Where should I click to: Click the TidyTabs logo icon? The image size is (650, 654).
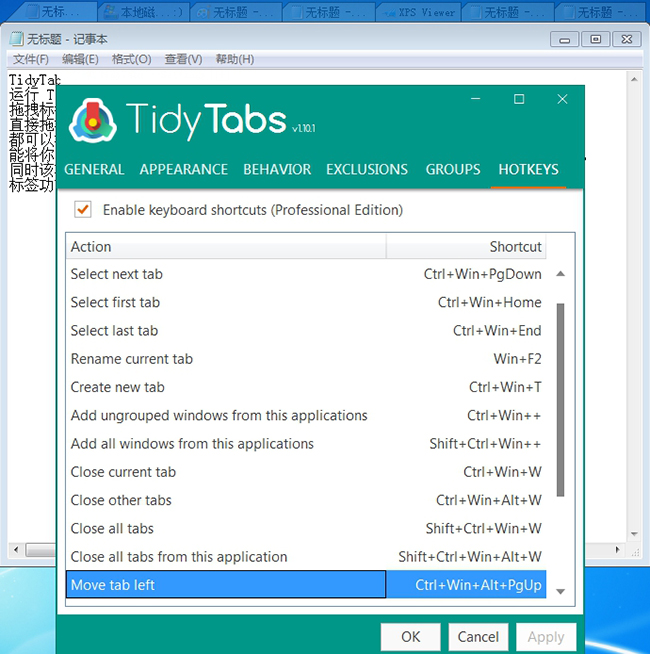[x=93, y=121]
